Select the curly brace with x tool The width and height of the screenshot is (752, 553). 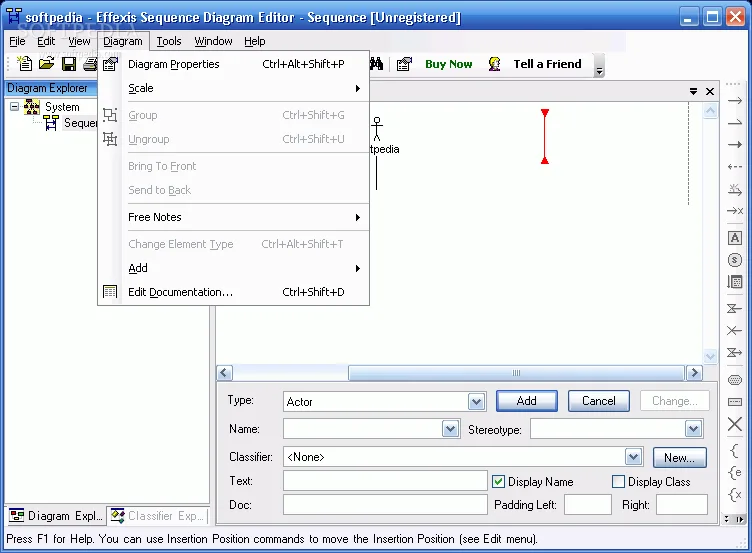point(735,495)
